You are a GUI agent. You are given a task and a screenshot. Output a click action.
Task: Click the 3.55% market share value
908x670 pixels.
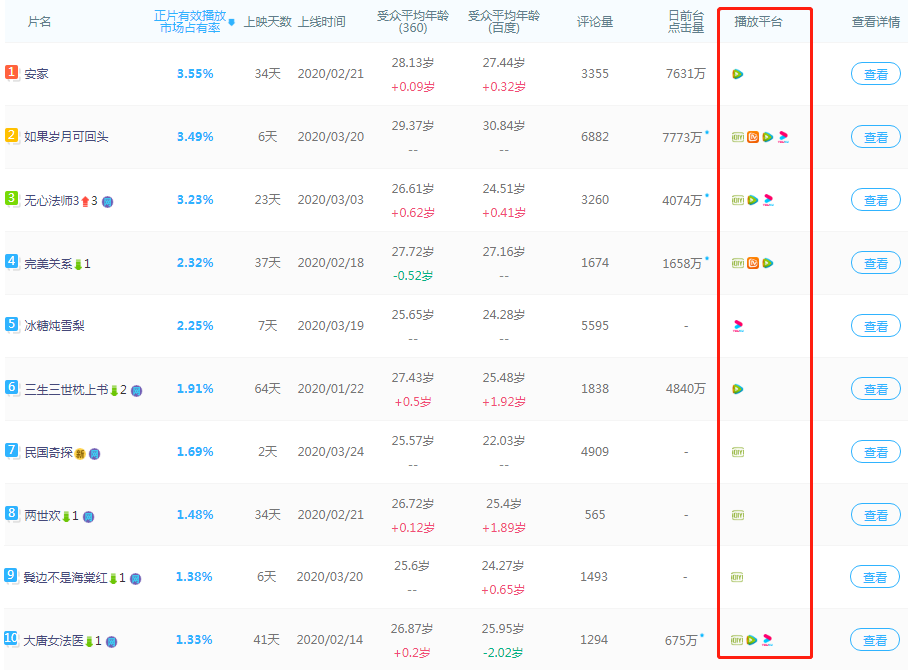[195, 74]
